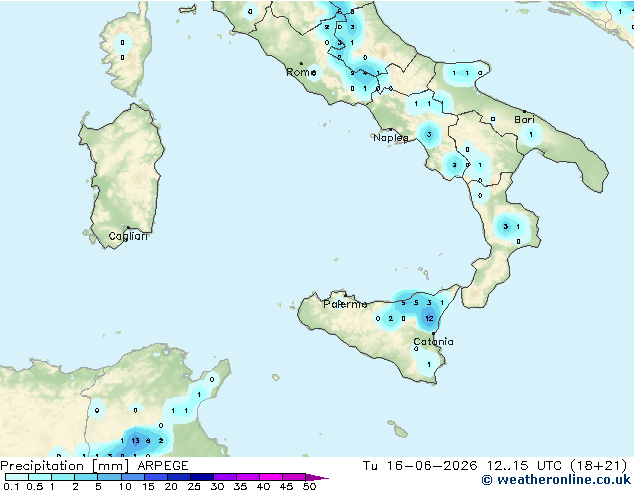Click the Tu 16-06-2026 date label
The image size is (634, 490).
pos(420,466)
